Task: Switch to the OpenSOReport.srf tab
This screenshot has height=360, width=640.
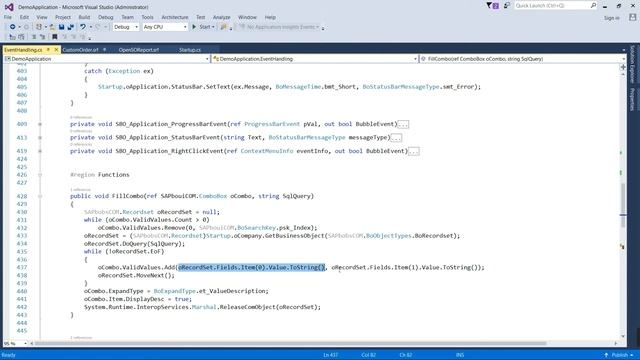Action: click(x=139, y=50)
